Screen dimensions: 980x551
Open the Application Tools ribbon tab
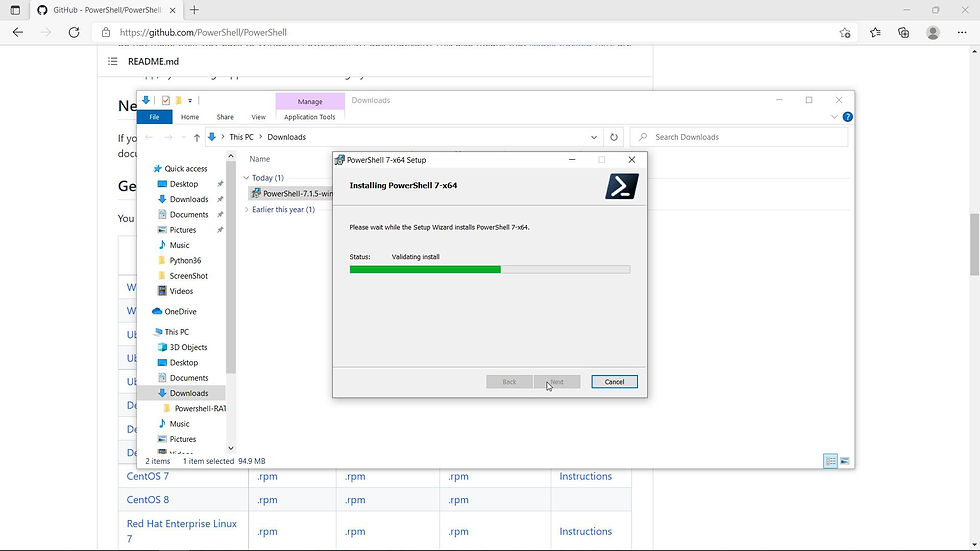(309, 117)
